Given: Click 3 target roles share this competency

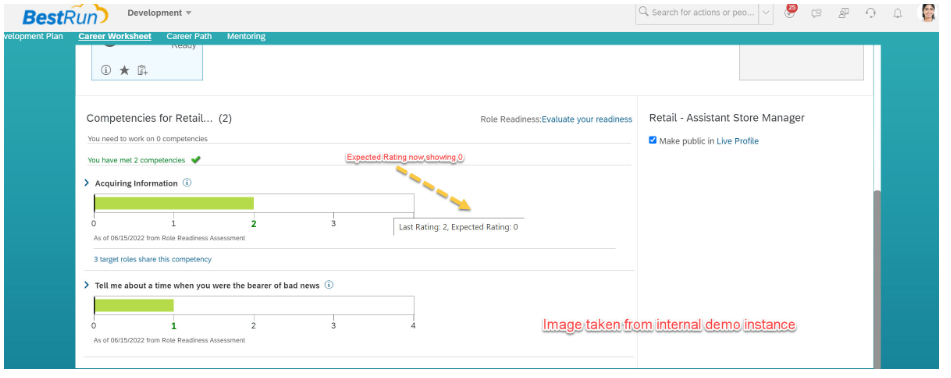Looking at the screenshot, I should (x=152, y=259).
